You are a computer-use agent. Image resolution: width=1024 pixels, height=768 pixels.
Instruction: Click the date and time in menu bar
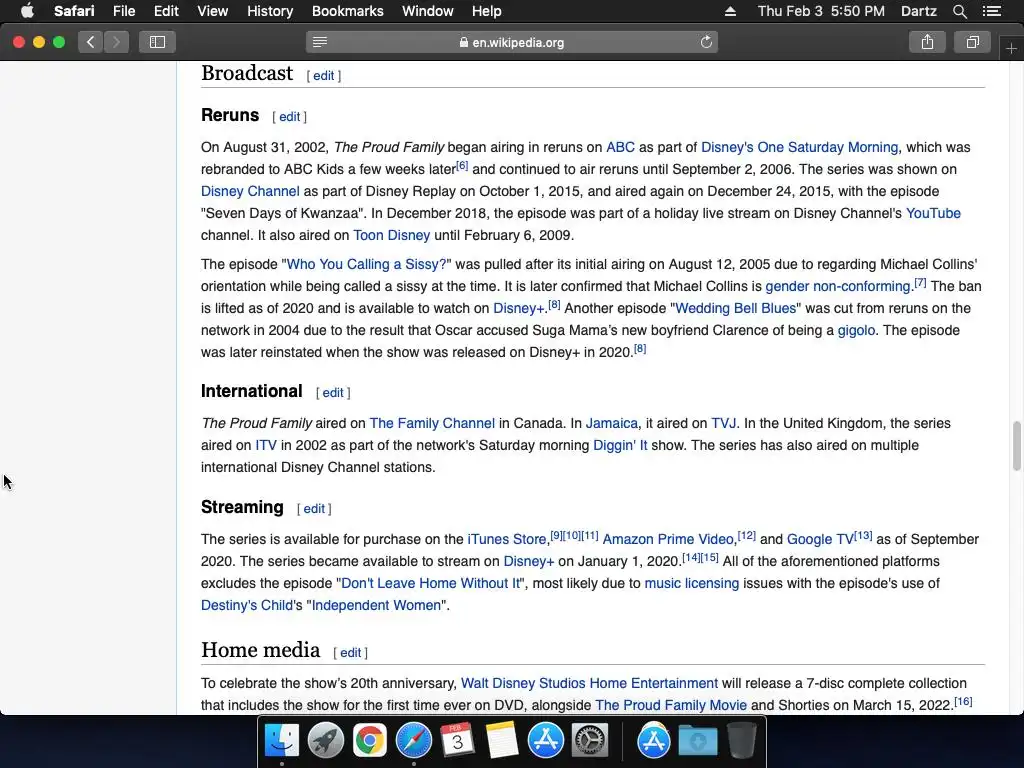tap(821, 11)
